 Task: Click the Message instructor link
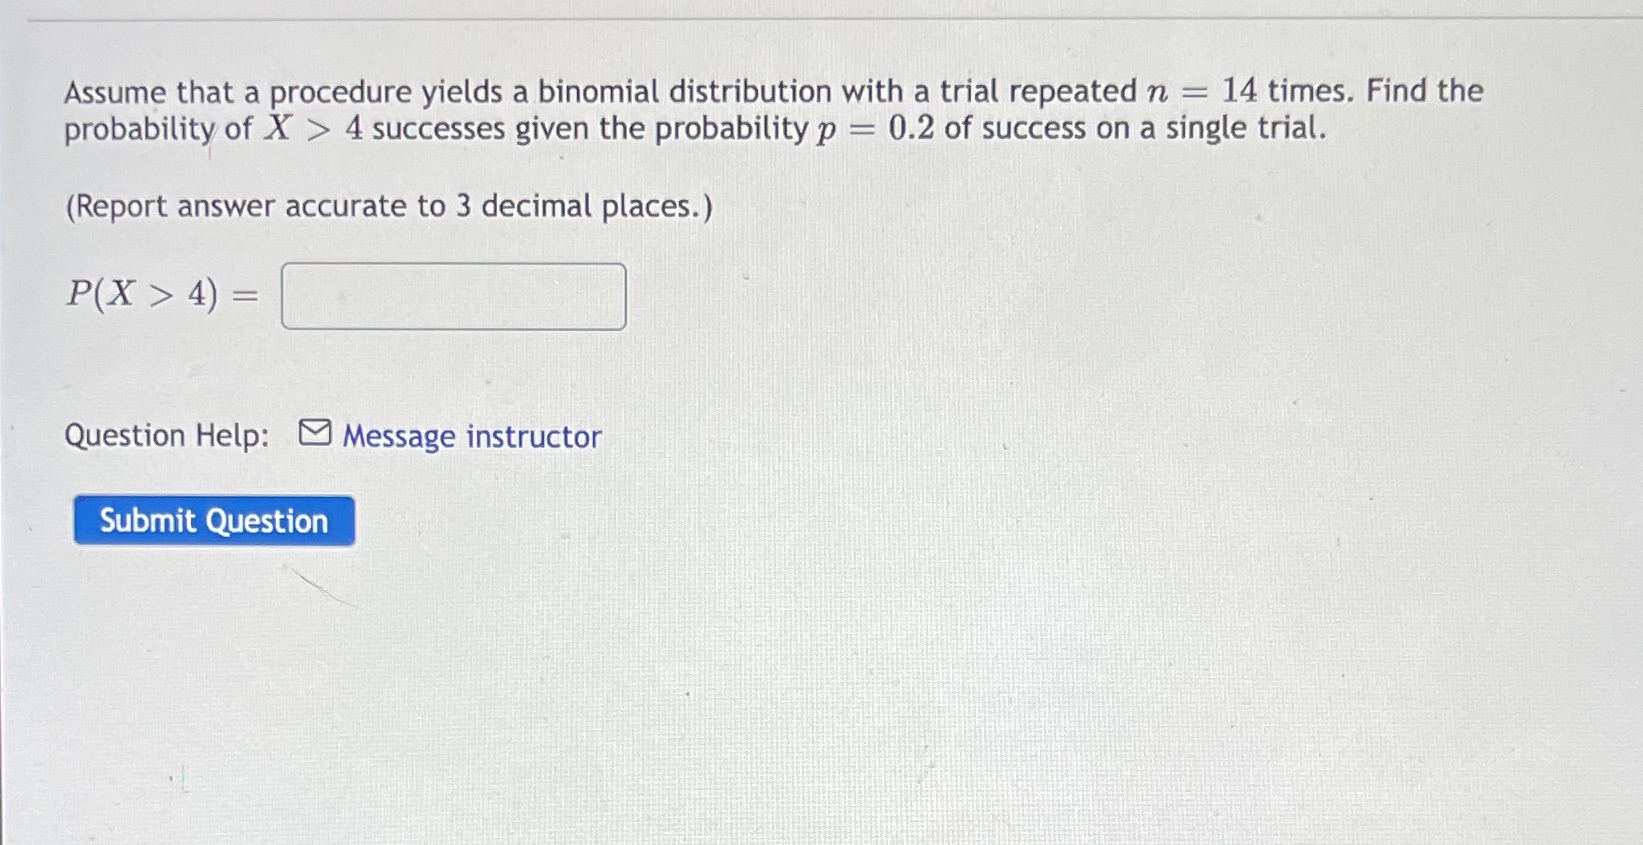pos(470,436)
